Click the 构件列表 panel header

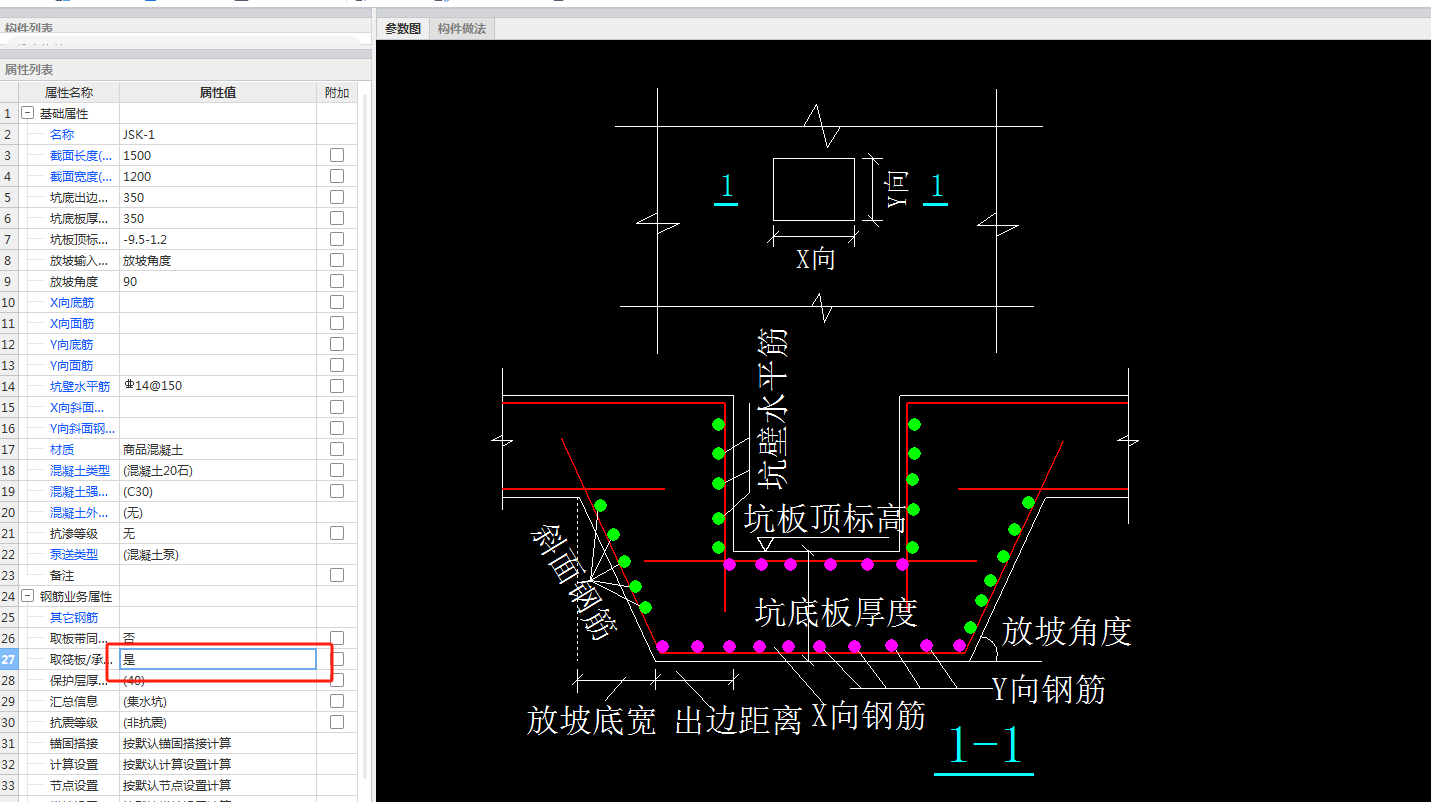click(x=185, y=28)
